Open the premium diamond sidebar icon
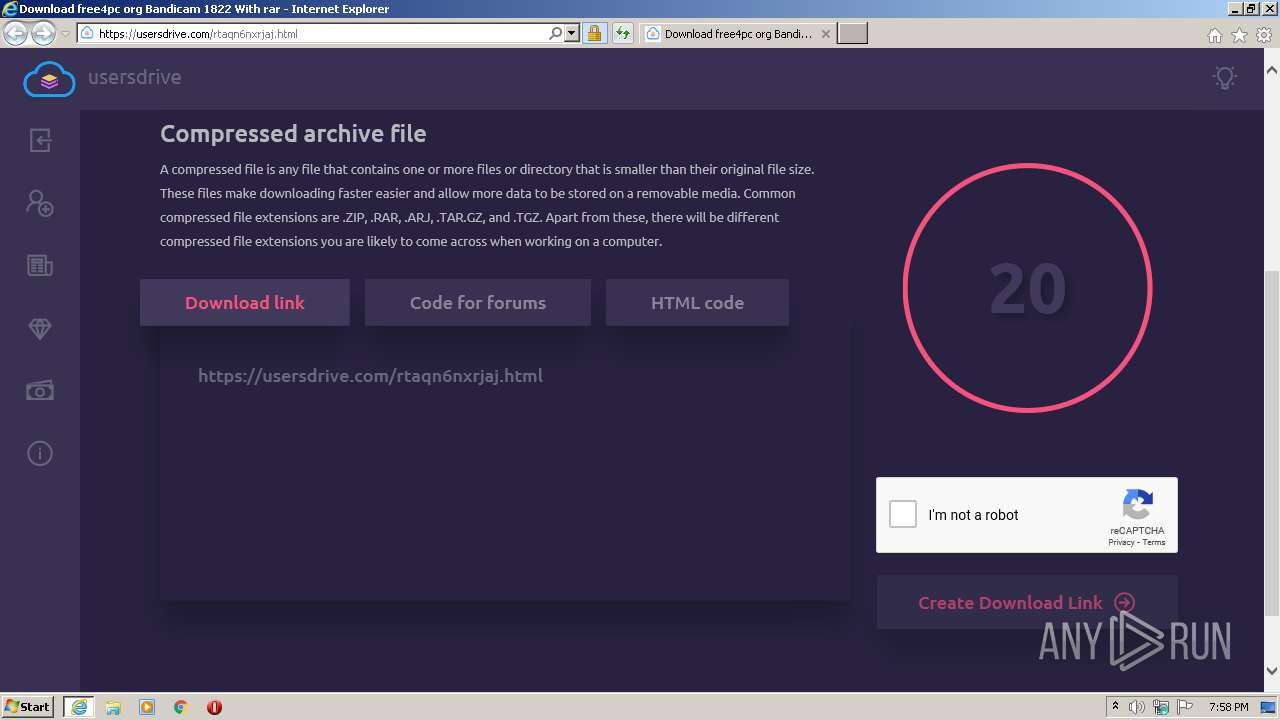Image resolution: width=1280 pixels, height=720 pixels. 40,329
